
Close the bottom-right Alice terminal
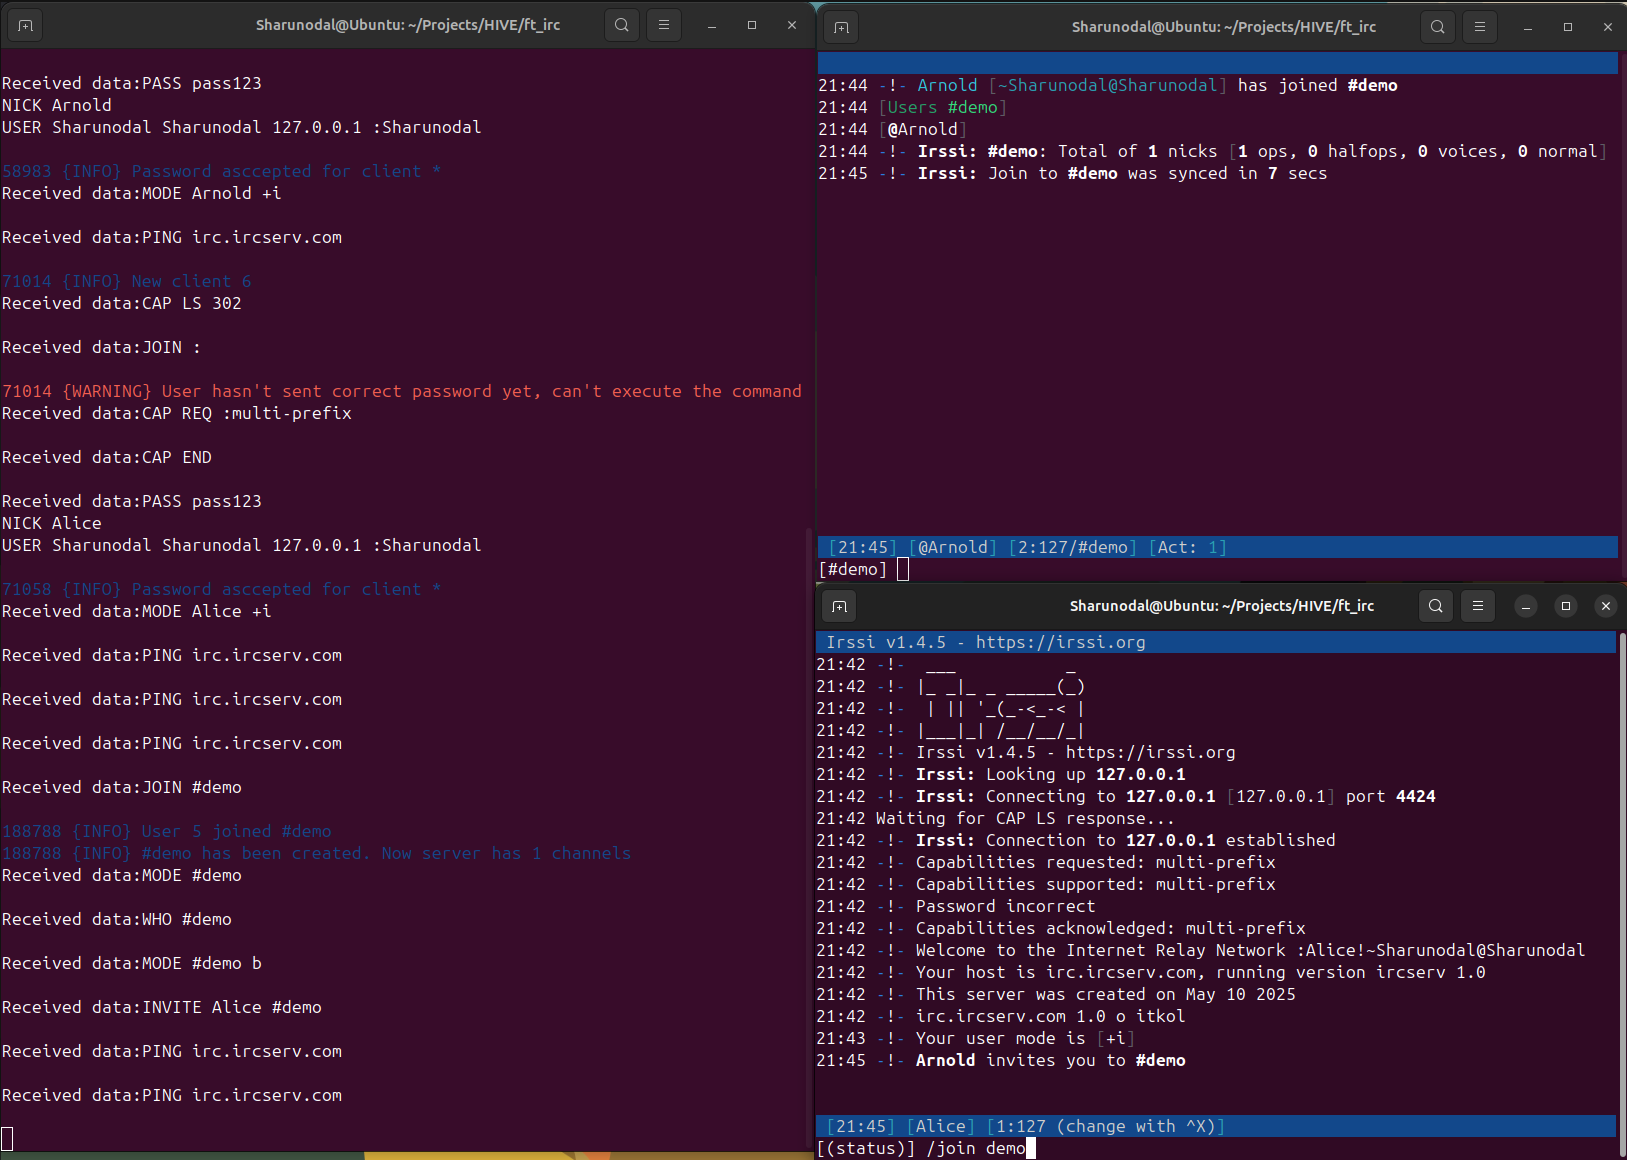tap(1606, 606)
